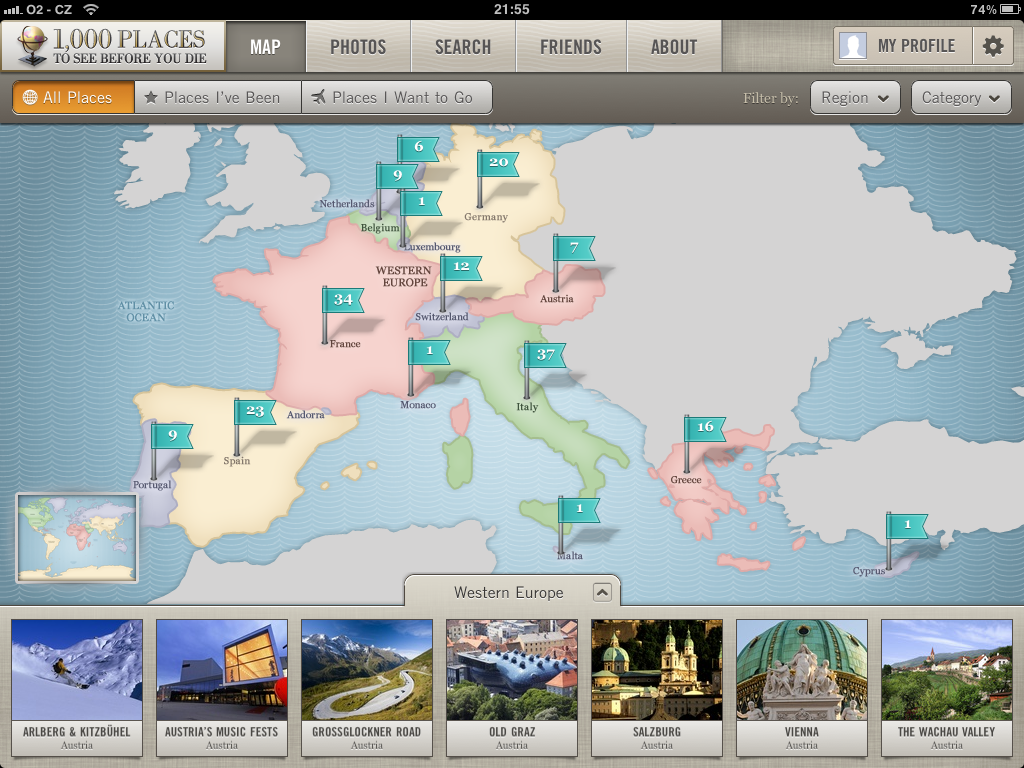Tap the Wi-Fi status icon

[x=91, y=9]
